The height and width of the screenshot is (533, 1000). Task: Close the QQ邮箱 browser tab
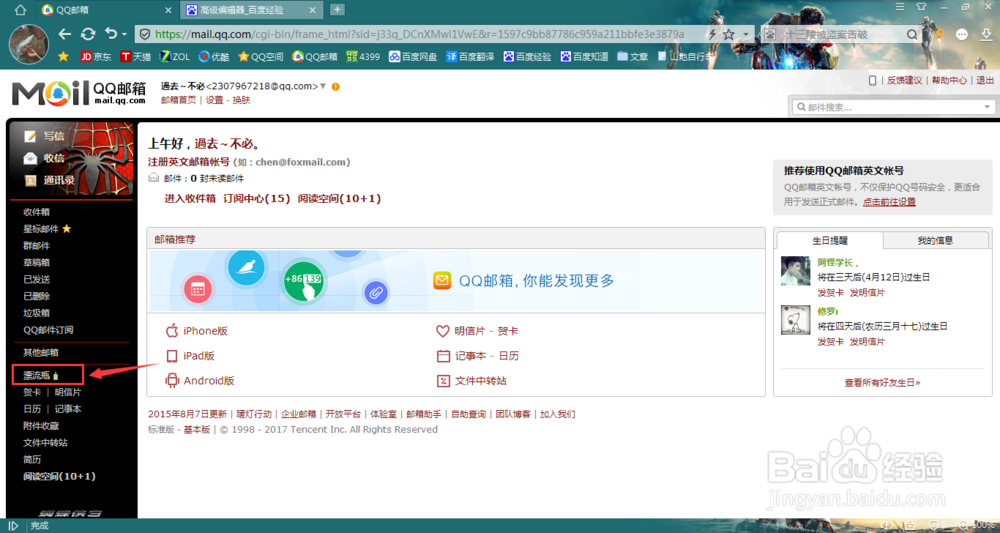168,10
